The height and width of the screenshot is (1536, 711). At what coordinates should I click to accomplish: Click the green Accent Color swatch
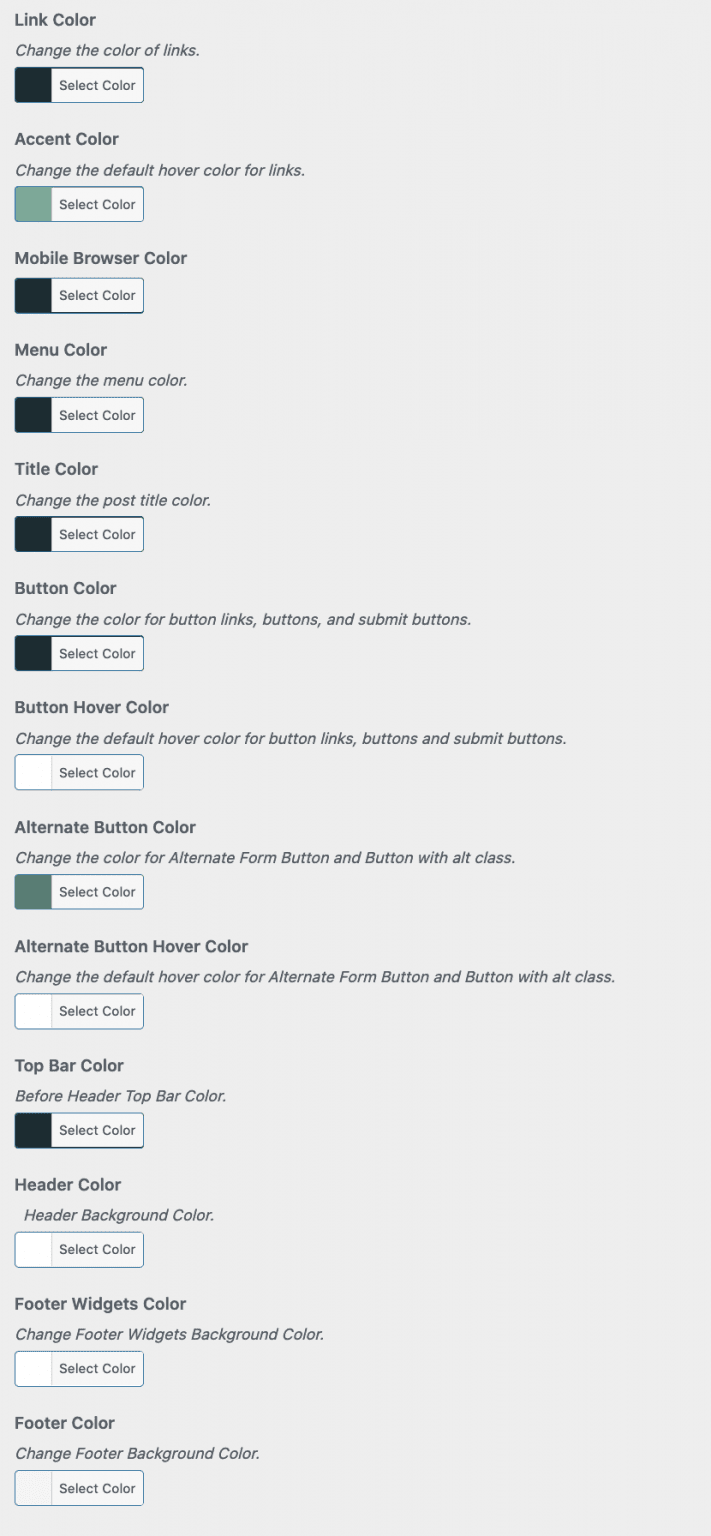[31, 203]
